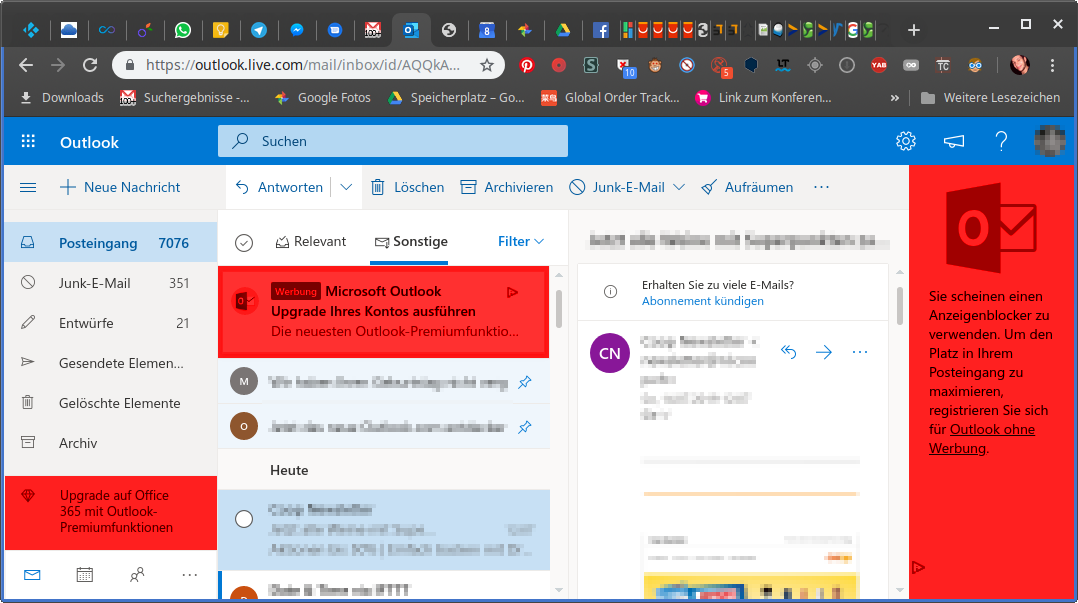Viewport: 1078px width, 603px height.
Task: Switch to the Facebook browser tab
Action: (601, 30)
